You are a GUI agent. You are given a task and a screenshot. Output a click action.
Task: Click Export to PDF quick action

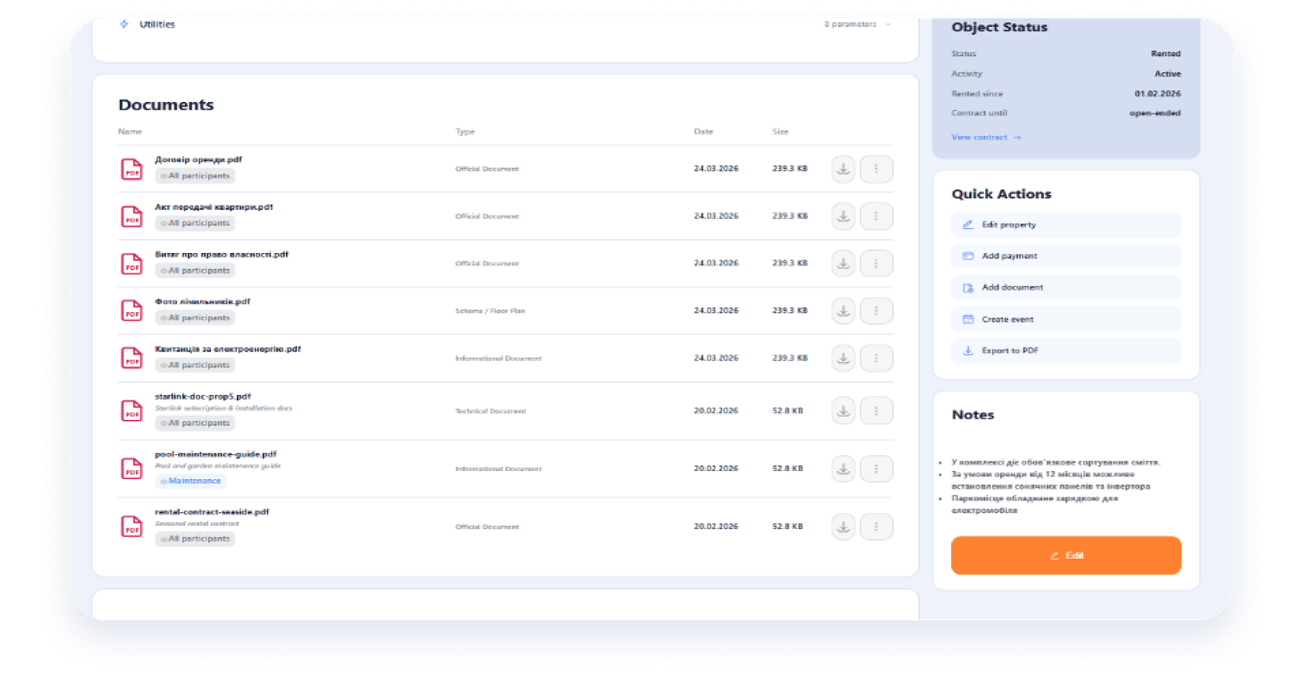tap(1066, 351)
